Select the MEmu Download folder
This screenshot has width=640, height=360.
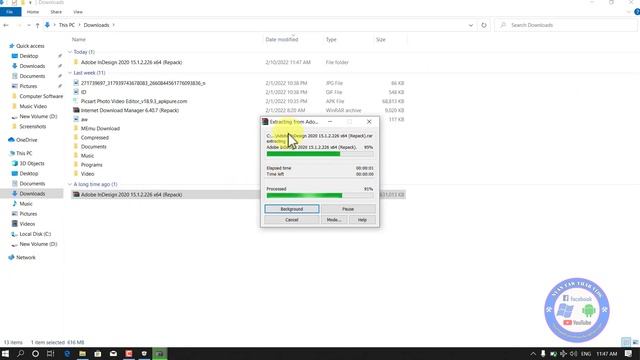pyautogui.click(x=100, y=129)
